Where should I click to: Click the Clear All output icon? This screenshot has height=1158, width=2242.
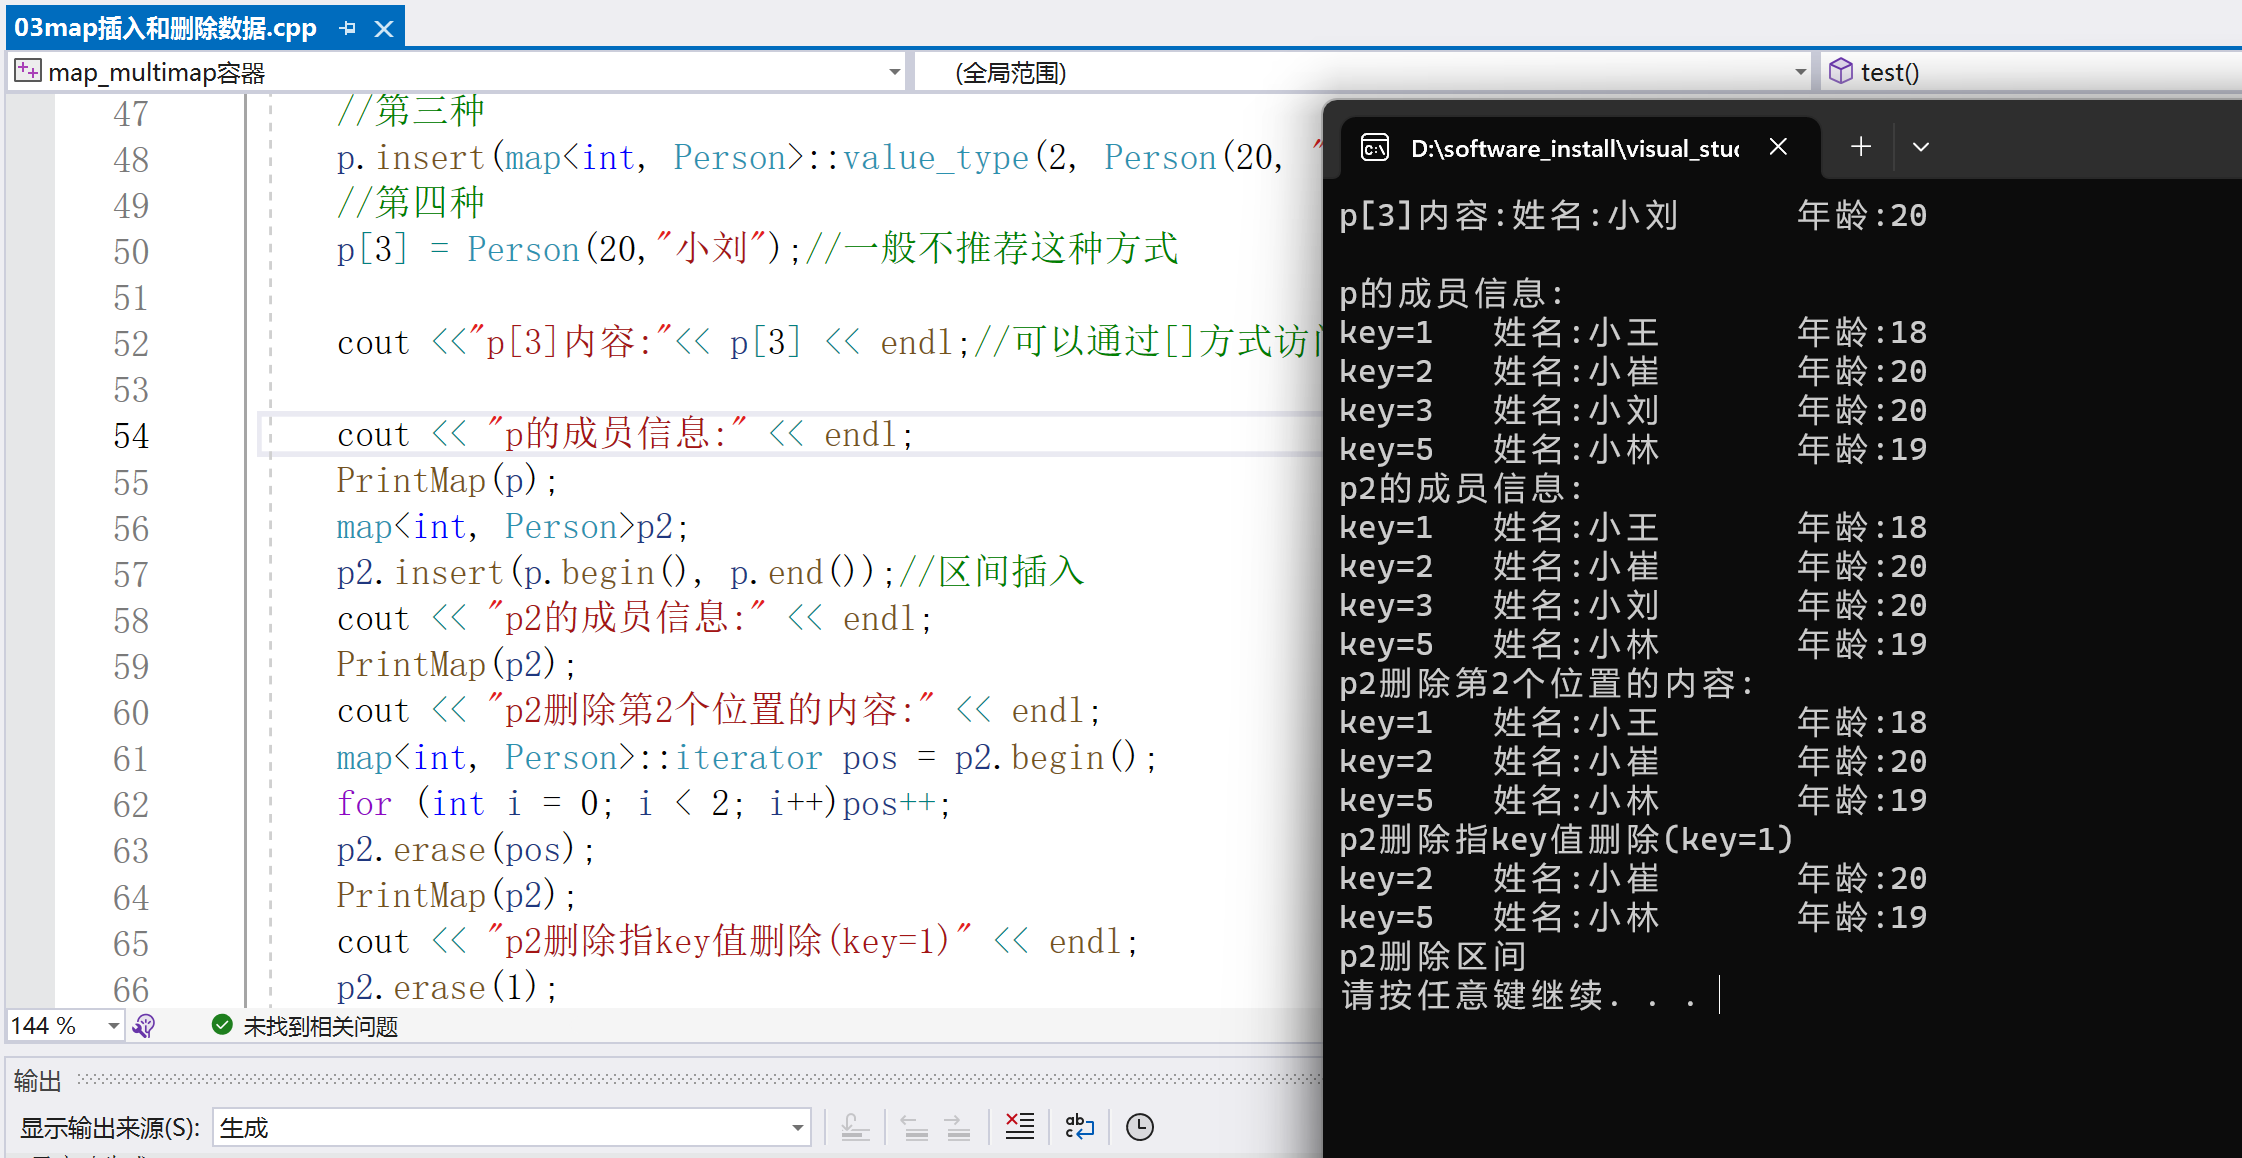pos(1019,1127)
